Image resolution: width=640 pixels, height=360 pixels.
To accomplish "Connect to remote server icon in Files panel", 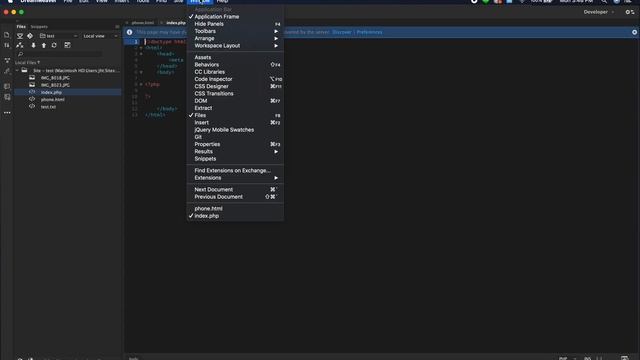I will (20, 45).
